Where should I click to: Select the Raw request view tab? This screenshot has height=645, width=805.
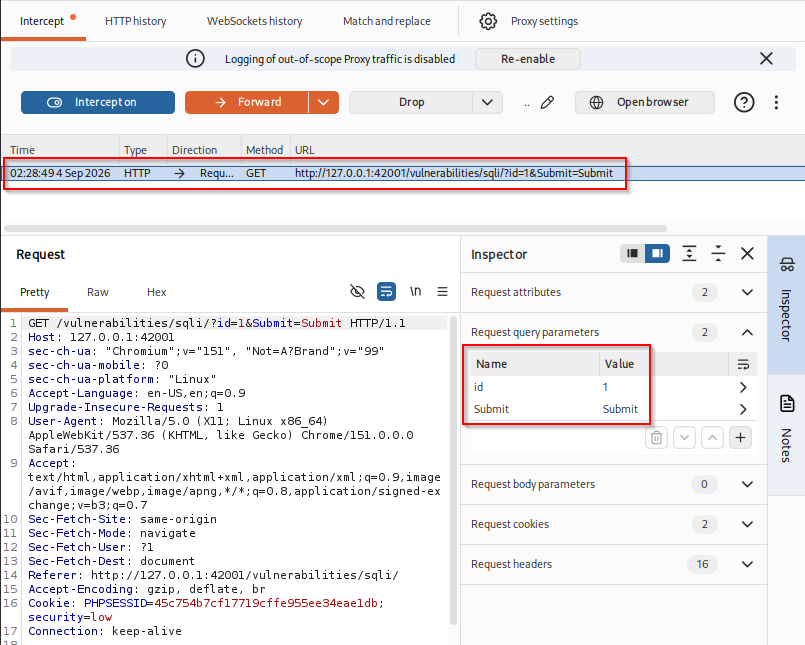(x=98, y=292)
